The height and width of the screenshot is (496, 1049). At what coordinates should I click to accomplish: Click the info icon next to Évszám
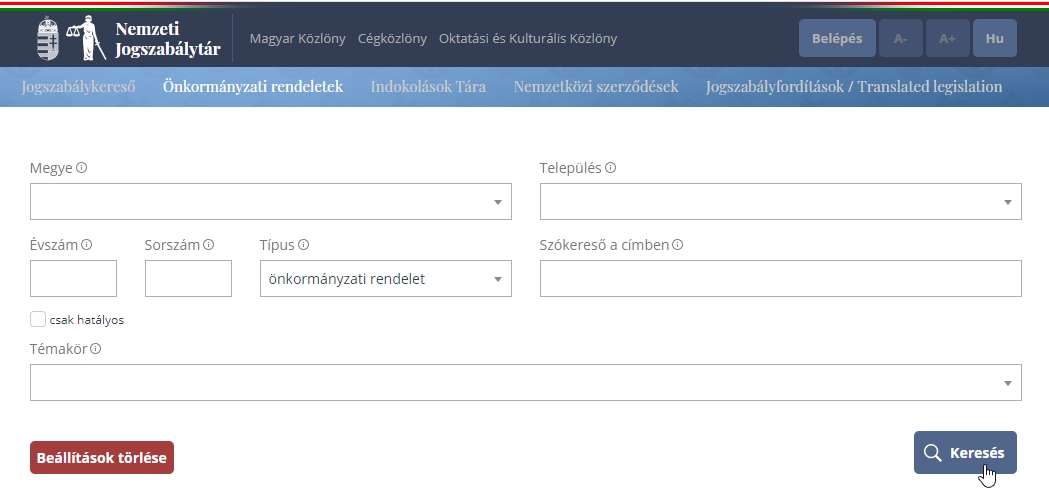click(87, 245)
